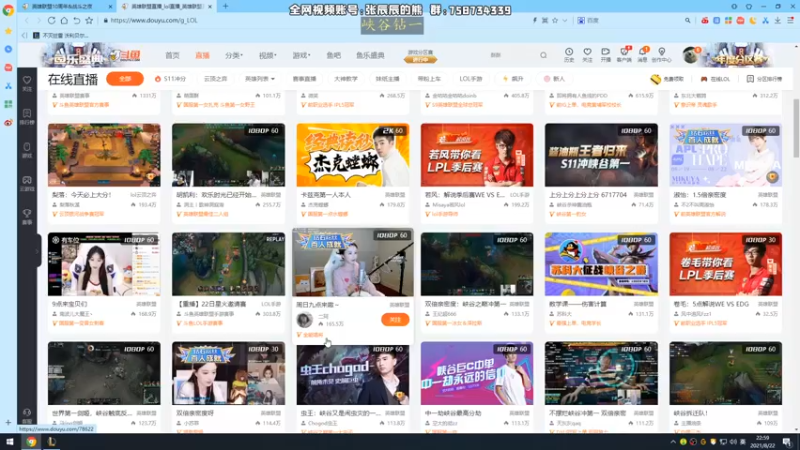Open 云游戏 gamepad icon in the left sidebar
Screen dimensions: 800x450
pos(27,184)
